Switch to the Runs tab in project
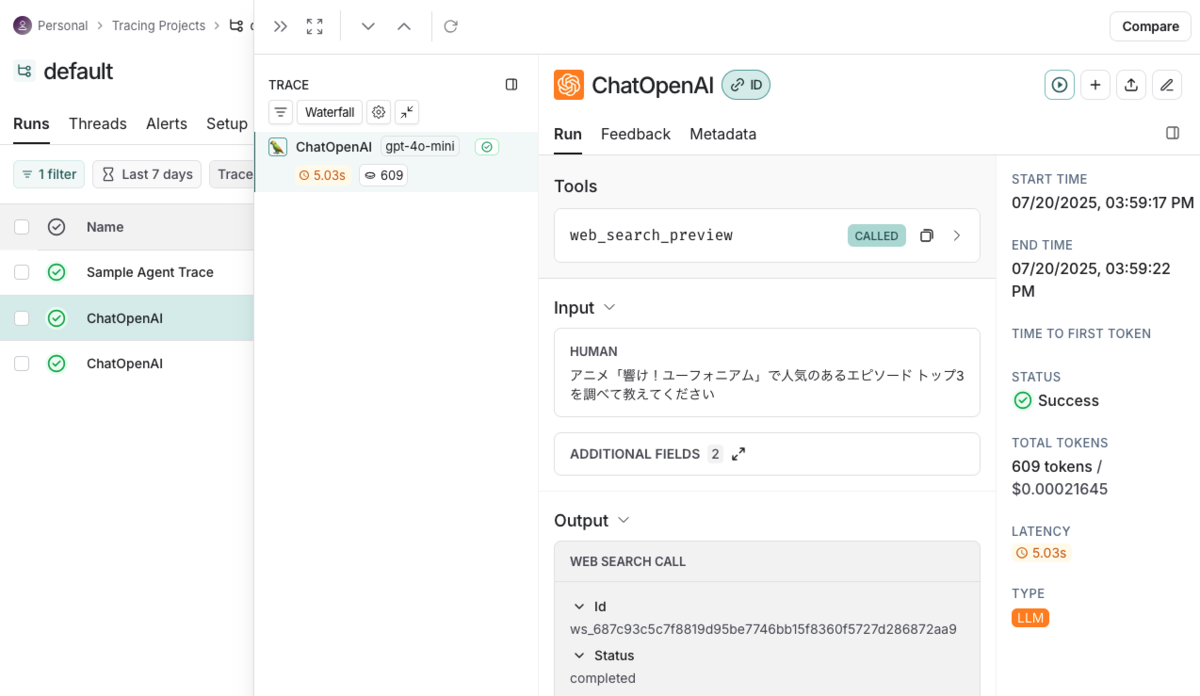The image size is (1200, 696). click(x=31, y=124)
